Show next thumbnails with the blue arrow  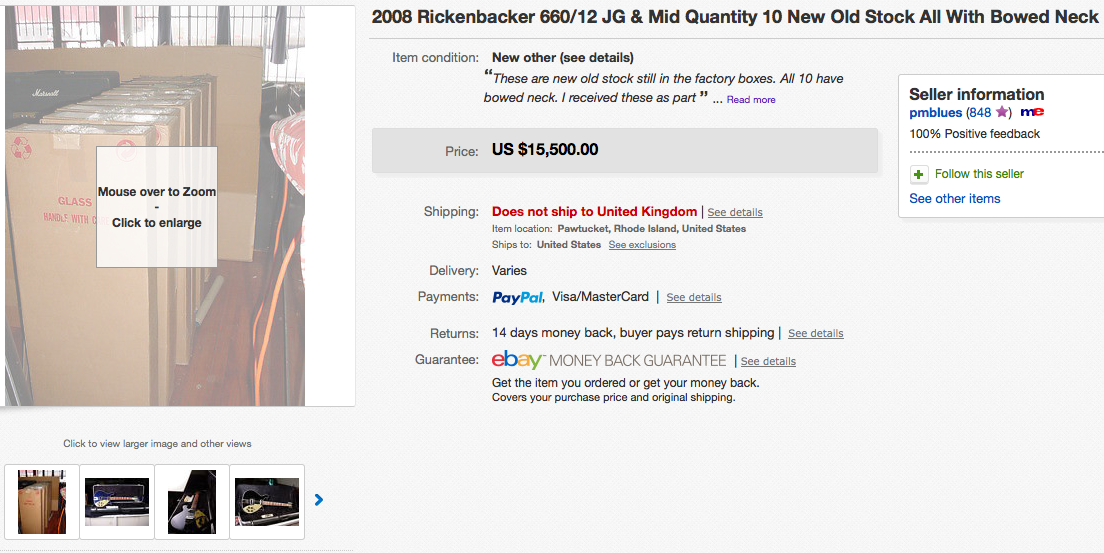point(319,500)
